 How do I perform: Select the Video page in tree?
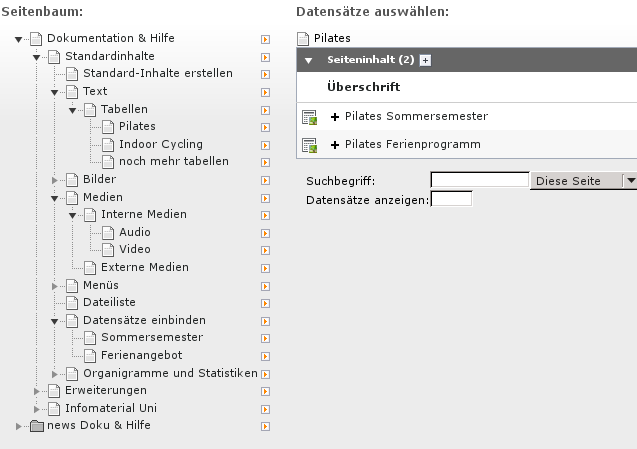tap(134, 249)
